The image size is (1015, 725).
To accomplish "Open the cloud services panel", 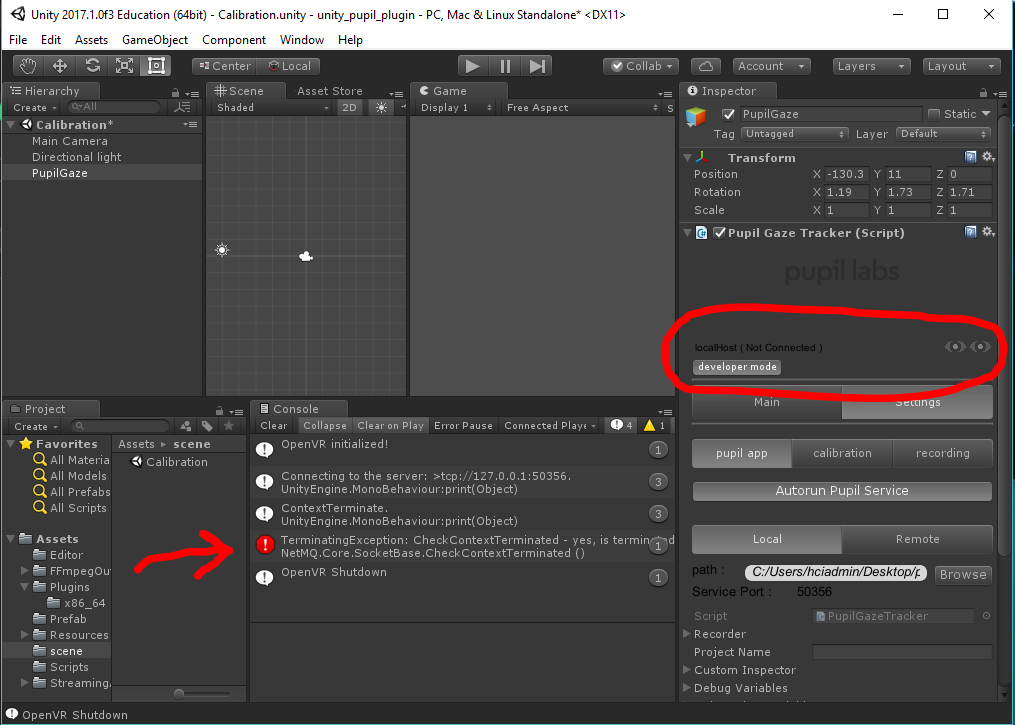I will pos(706,66).
